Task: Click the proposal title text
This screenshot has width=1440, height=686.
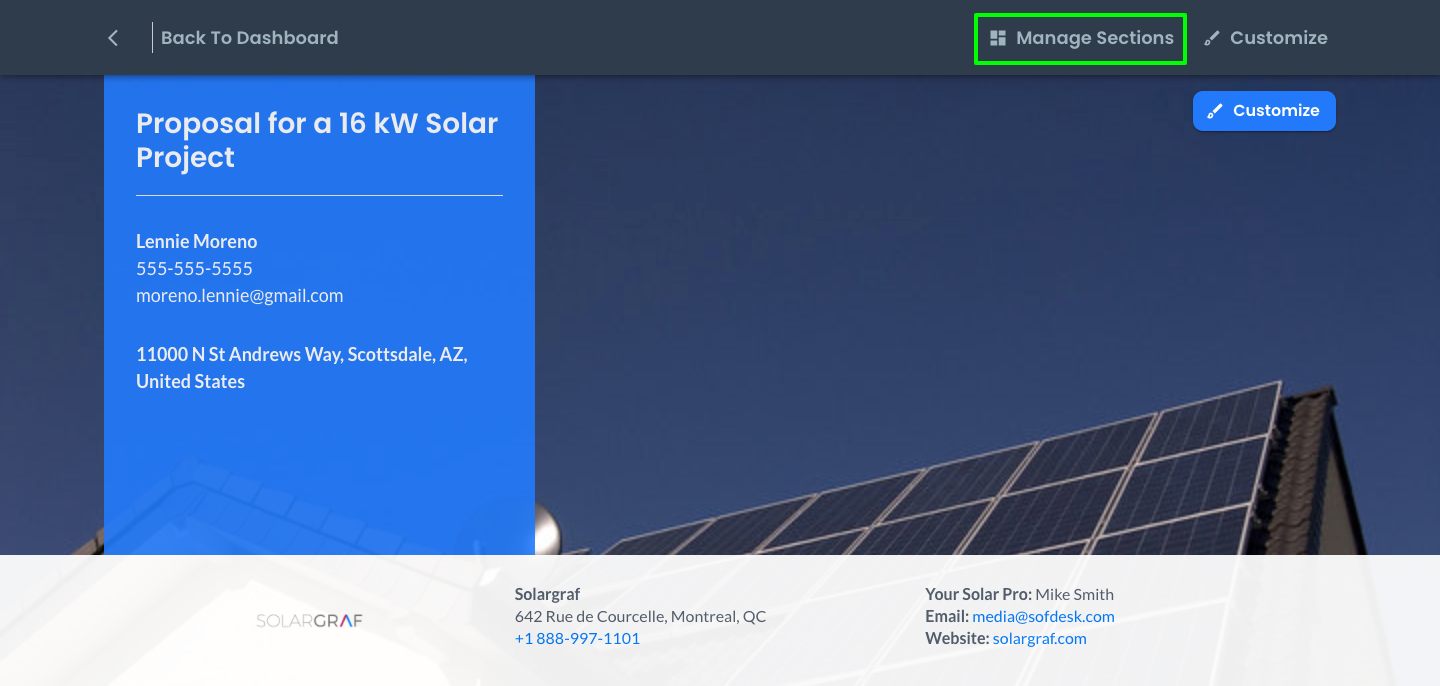Action: tap(317, 140)
